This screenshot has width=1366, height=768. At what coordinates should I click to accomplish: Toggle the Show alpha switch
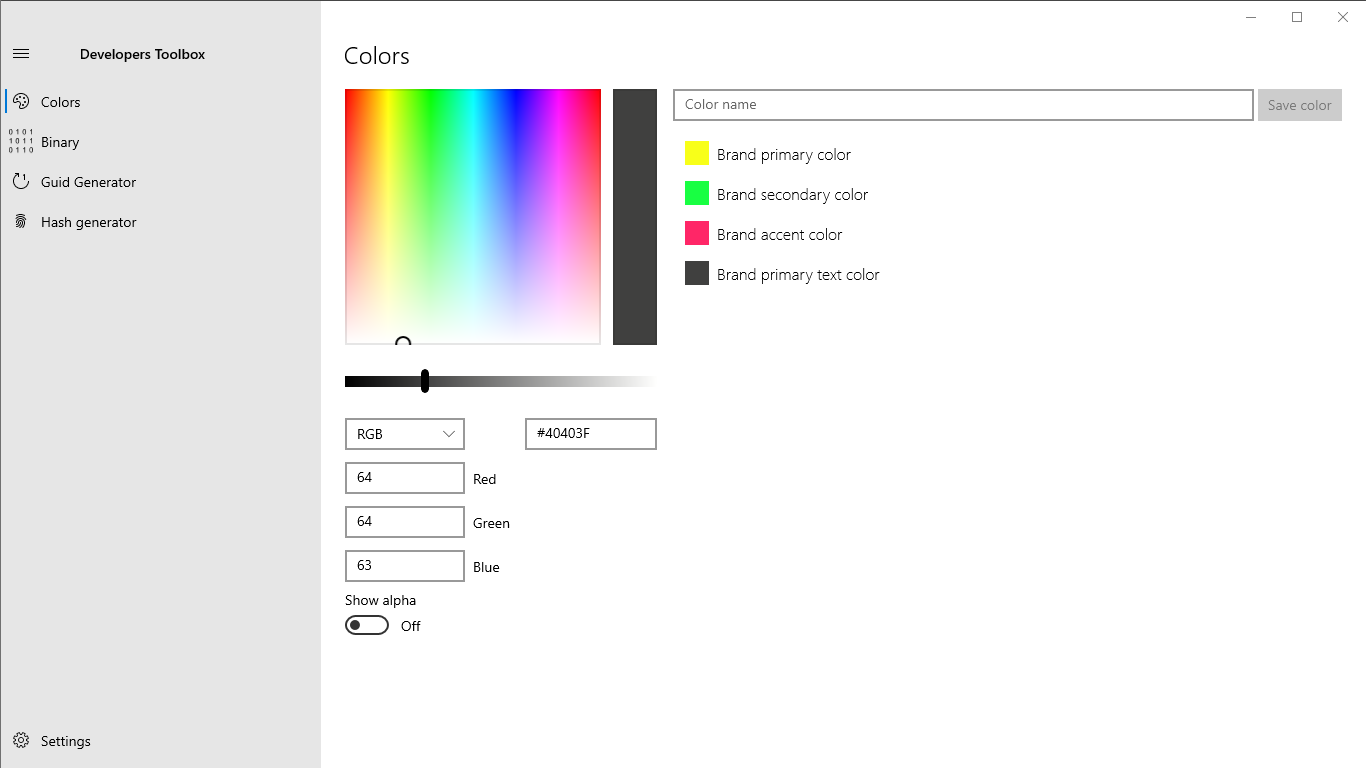pos(367,625)
